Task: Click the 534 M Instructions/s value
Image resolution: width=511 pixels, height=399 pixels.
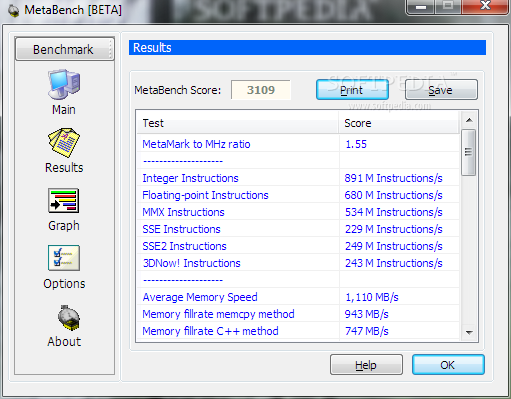Action: point(393,212)
